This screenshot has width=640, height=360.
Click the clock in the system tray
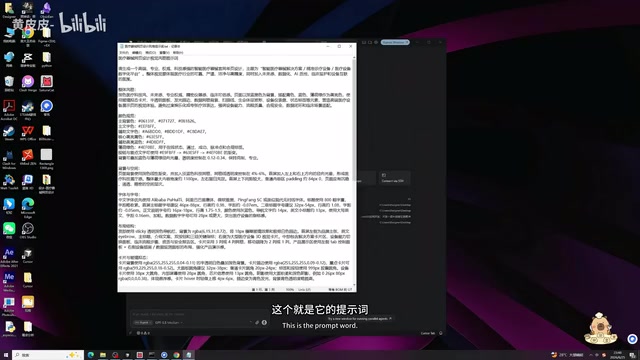618,355
